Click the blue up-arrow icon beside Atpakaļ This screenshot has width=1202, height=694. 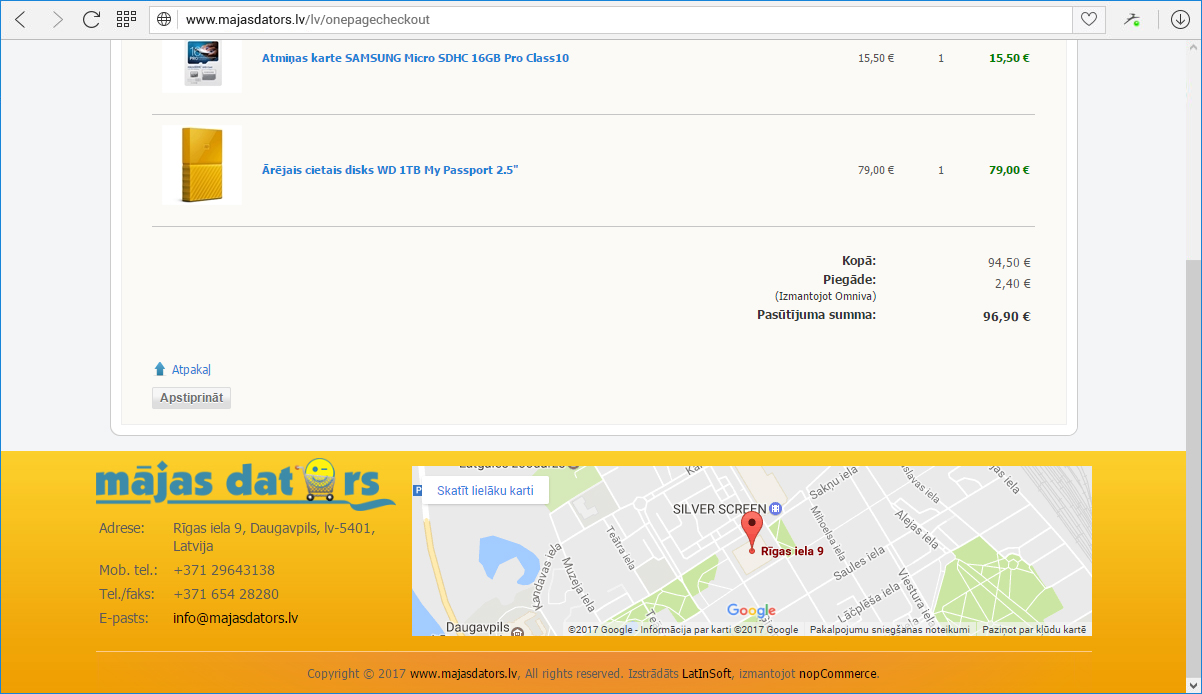(160, 369)
